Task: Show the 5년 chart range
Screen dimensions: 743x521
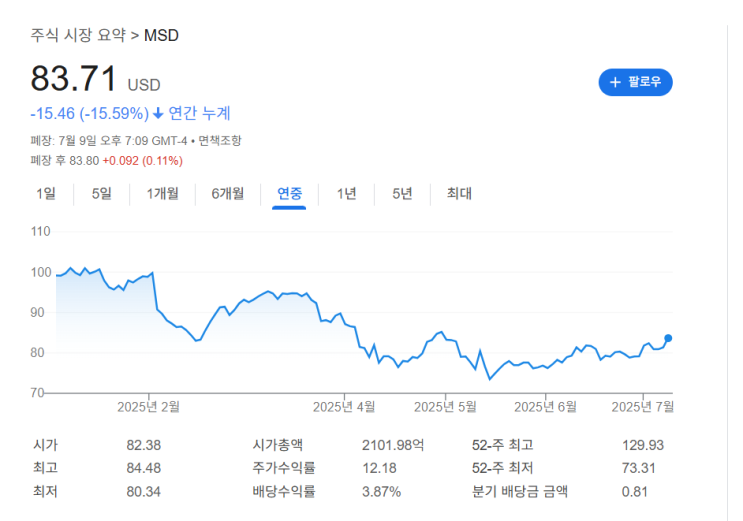Action: [x=402, y=193]
